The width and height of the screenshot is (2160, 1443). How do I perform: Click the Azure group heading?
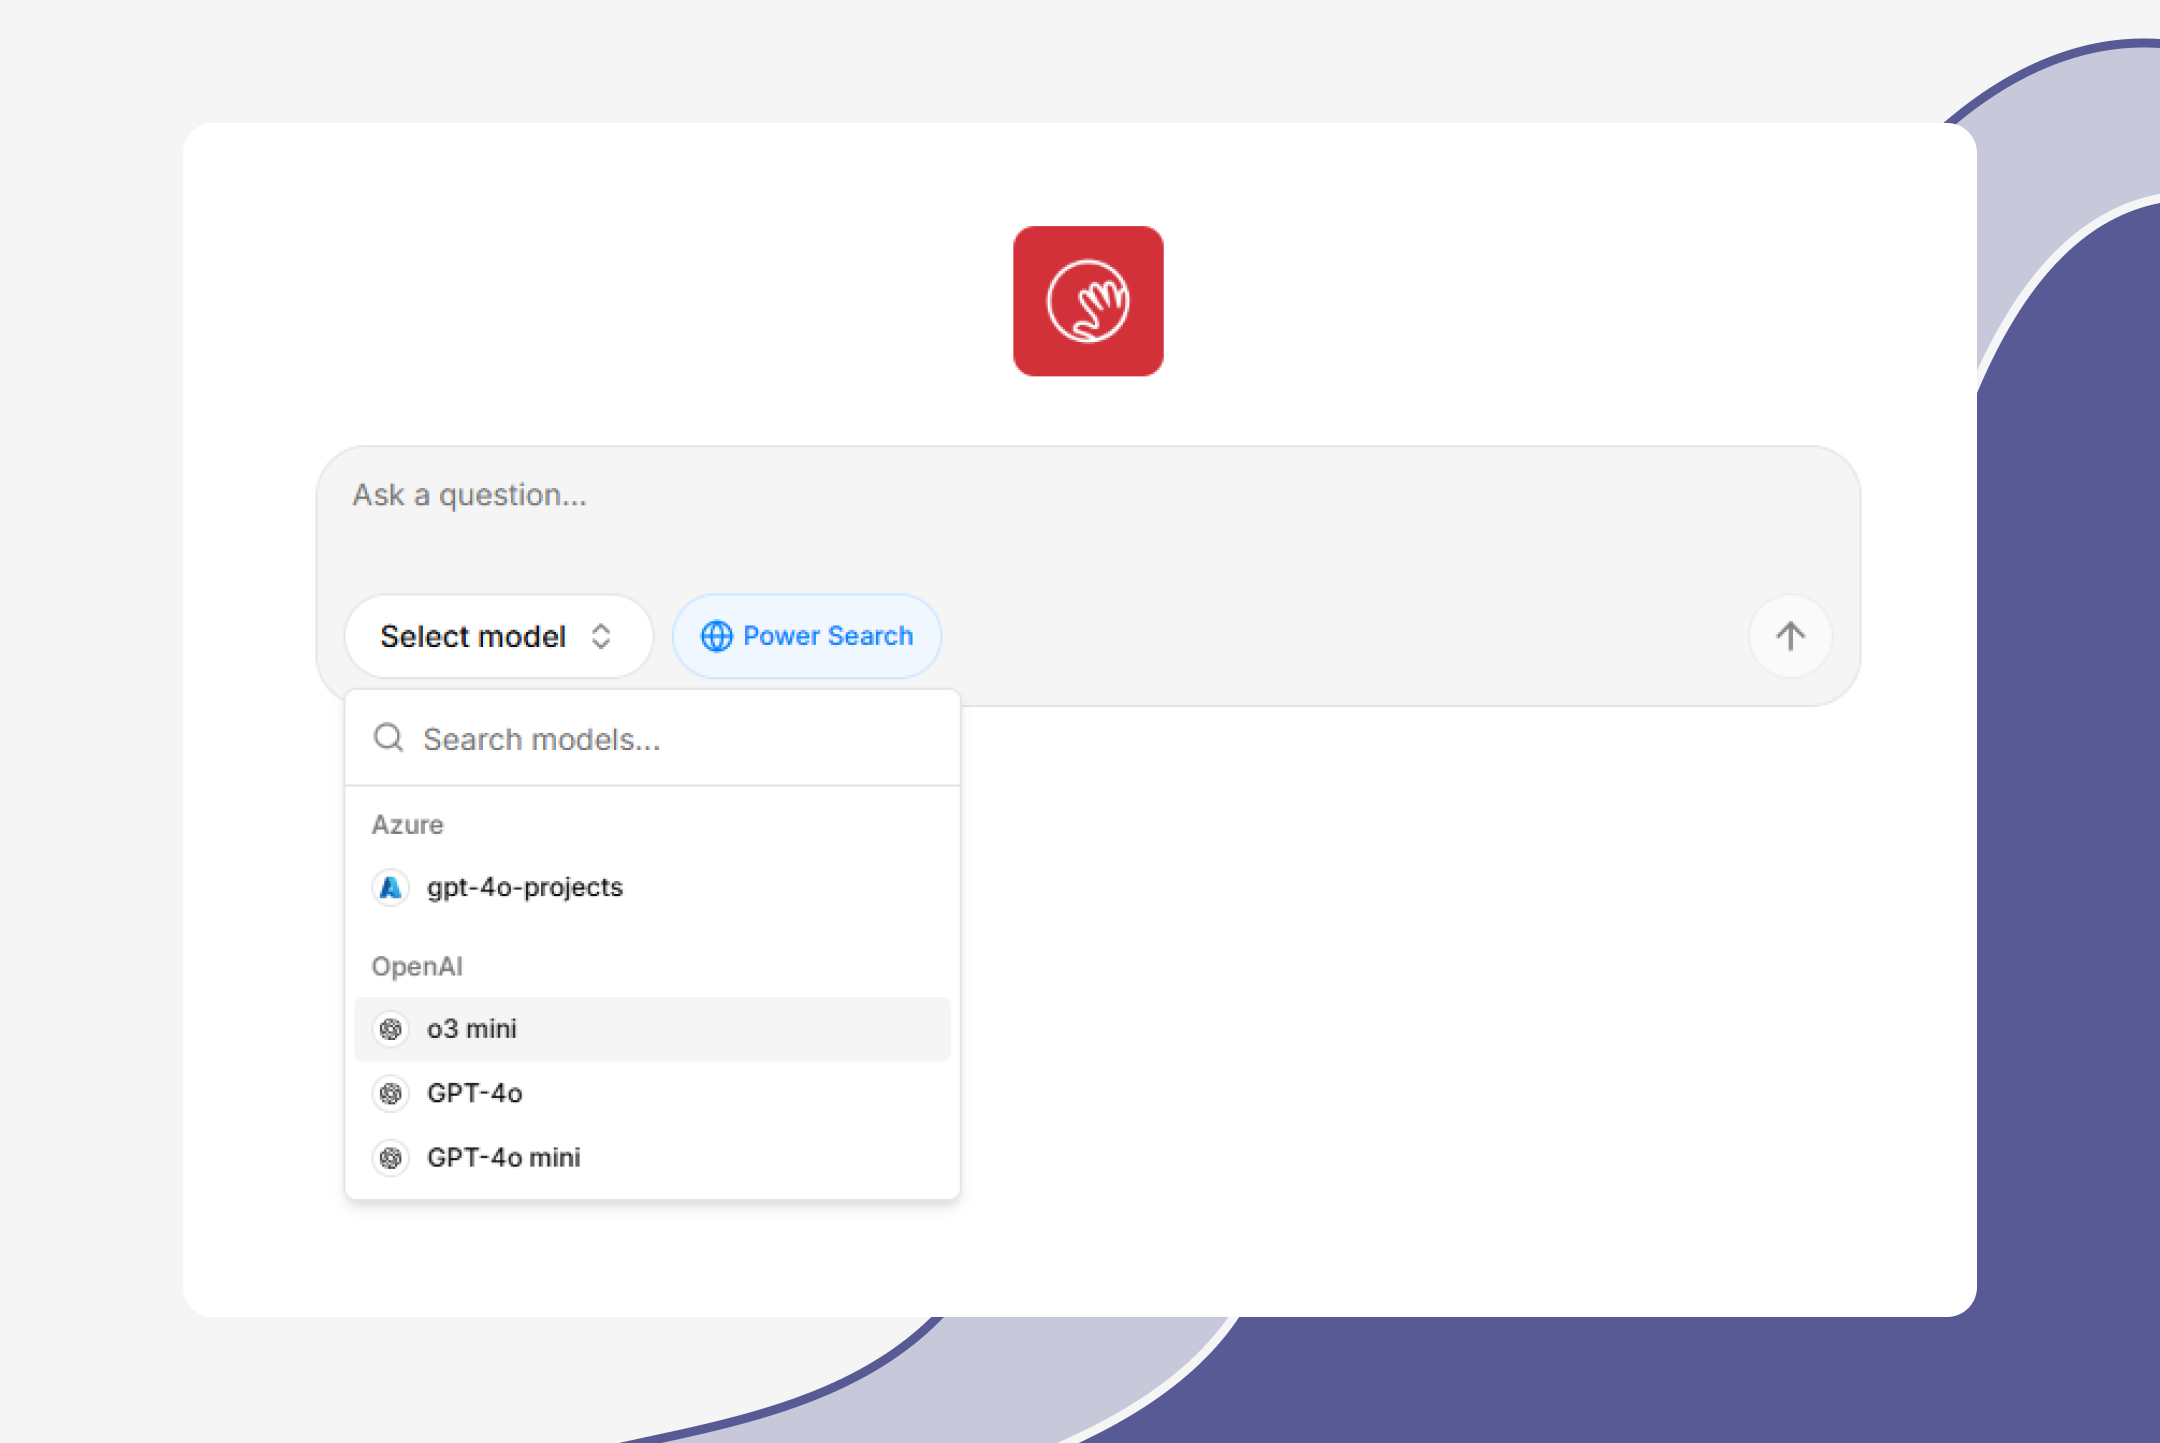pos(407,825)
